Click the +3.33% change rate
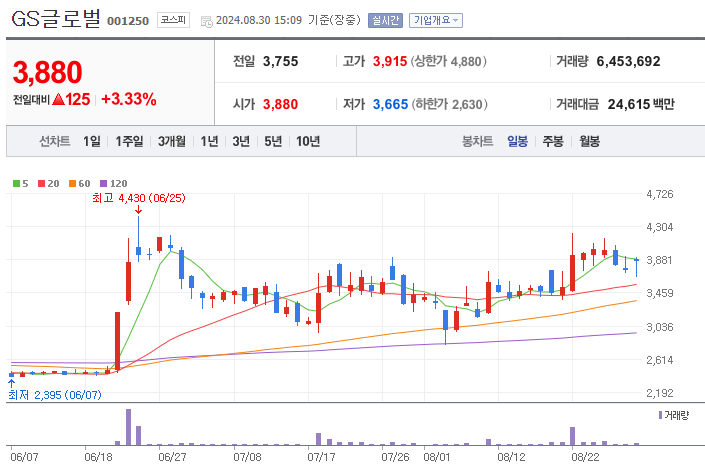This screenshot has width=705, height=475. pos(129,99)
